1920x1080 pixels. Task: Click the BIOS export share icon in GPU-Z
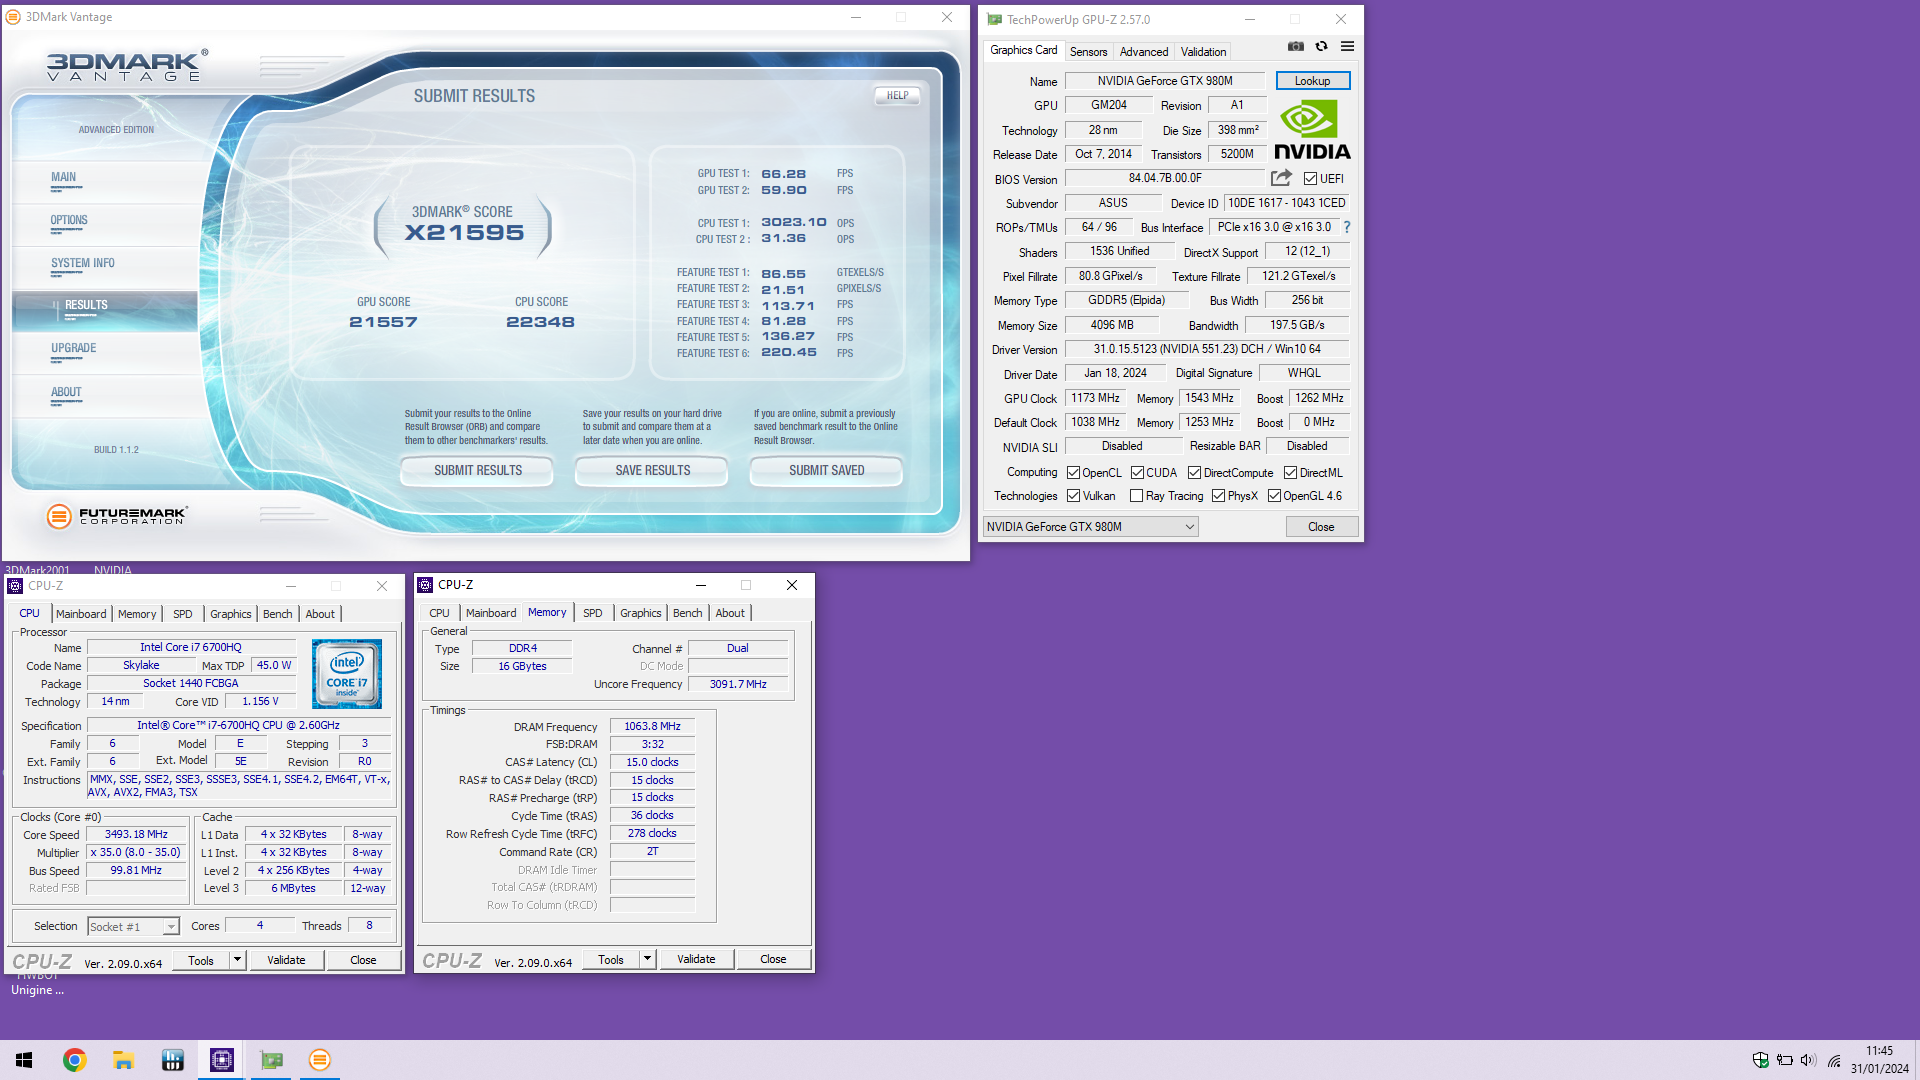(1281, 178)
